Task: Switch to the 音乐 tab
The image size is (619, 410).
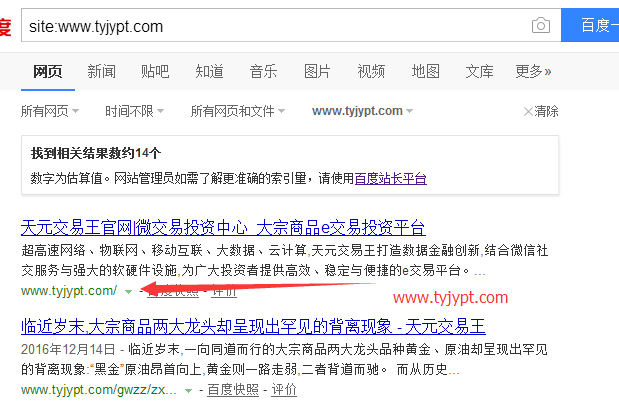Action: click(263, 71)
